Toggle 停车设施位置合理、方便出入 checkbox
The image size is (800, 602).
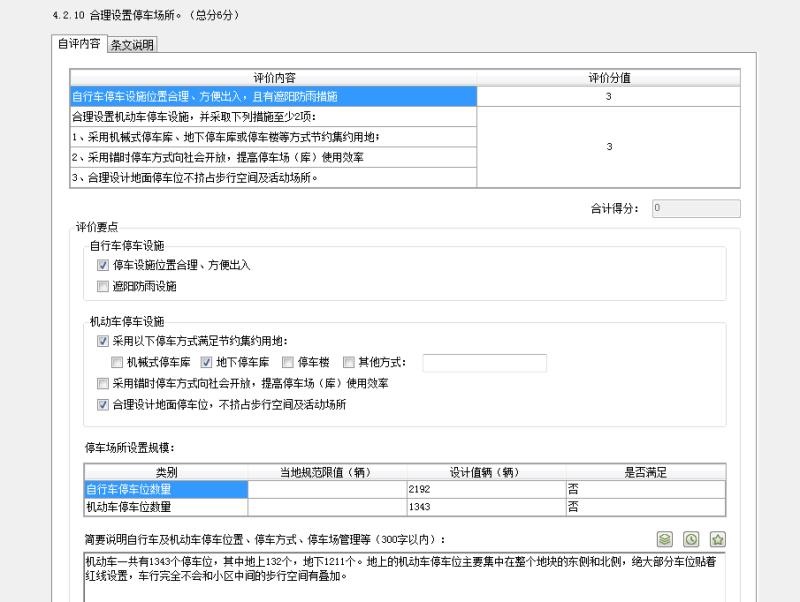pos(103,265)
